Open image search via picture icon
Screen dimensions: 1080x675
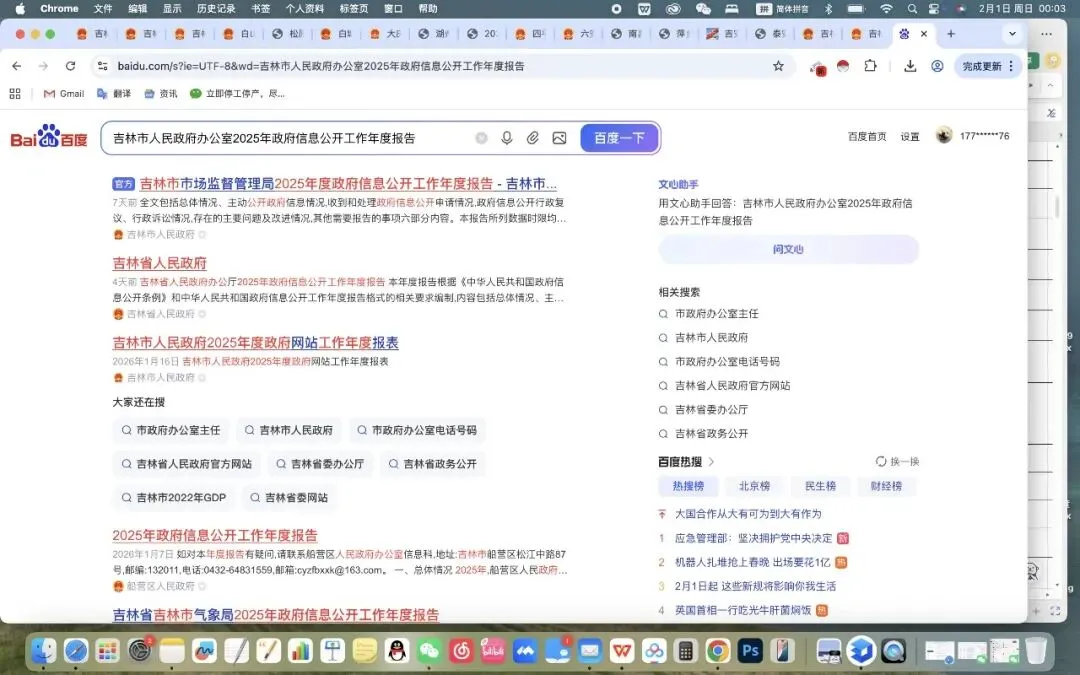coord(559,138)
